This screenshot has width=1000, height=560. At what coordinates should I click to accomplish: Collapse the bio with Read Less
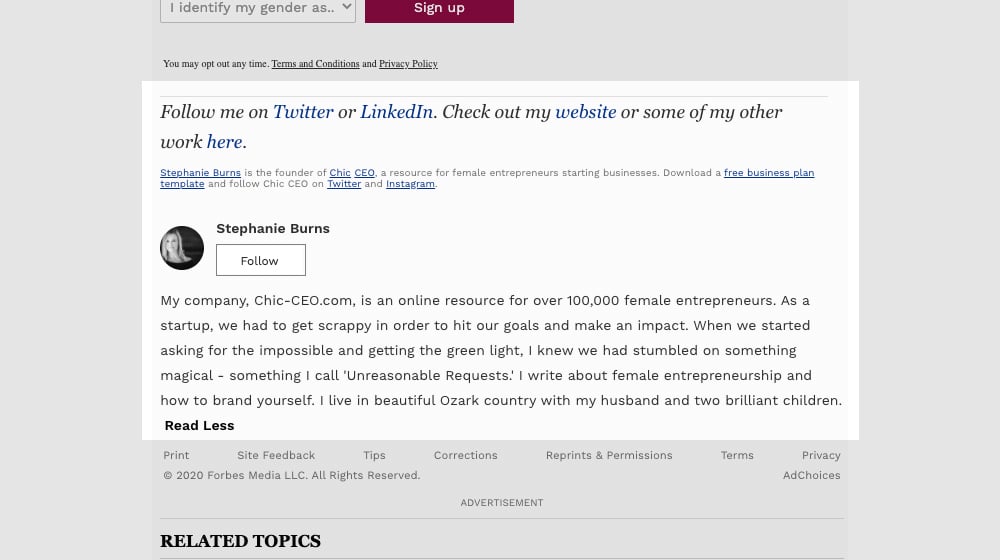click(199, 425)
